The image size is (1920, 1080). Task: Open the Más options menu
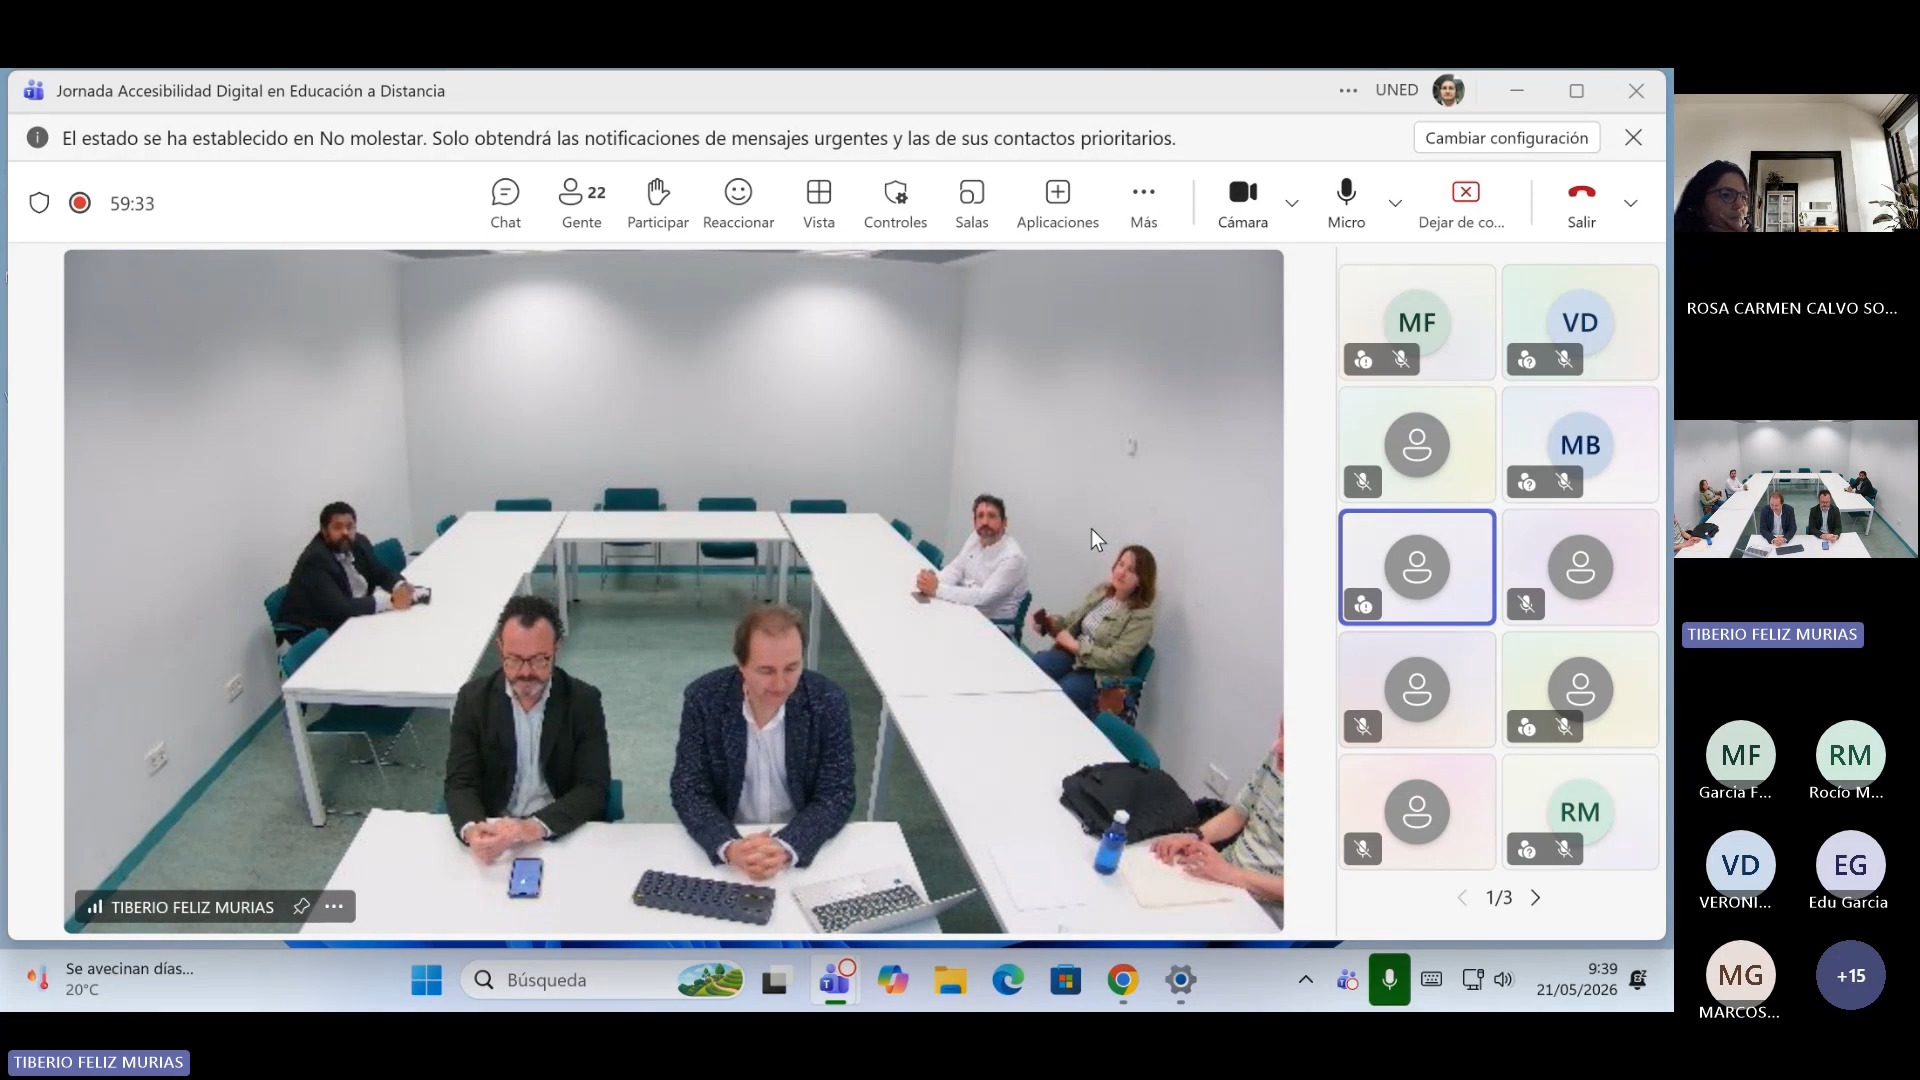(x=1143, y=203)
